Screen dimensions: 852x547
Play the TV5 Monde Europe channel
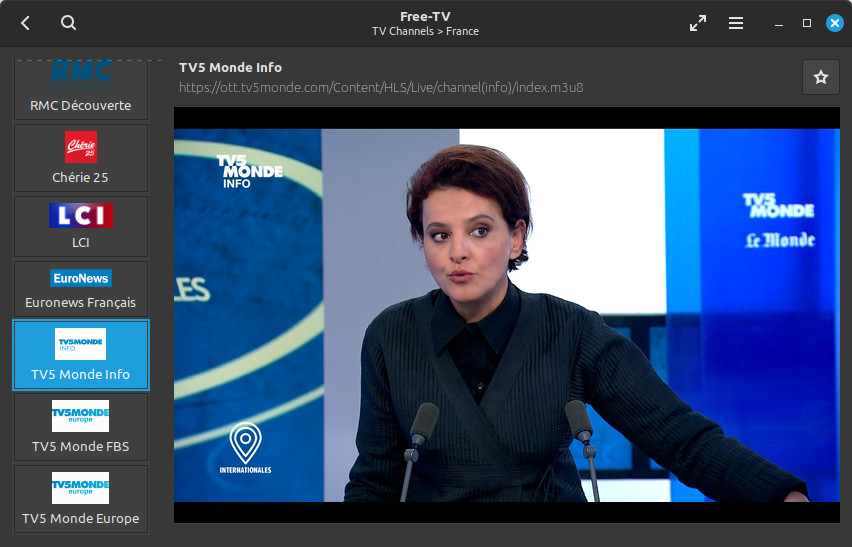point(81,499)
